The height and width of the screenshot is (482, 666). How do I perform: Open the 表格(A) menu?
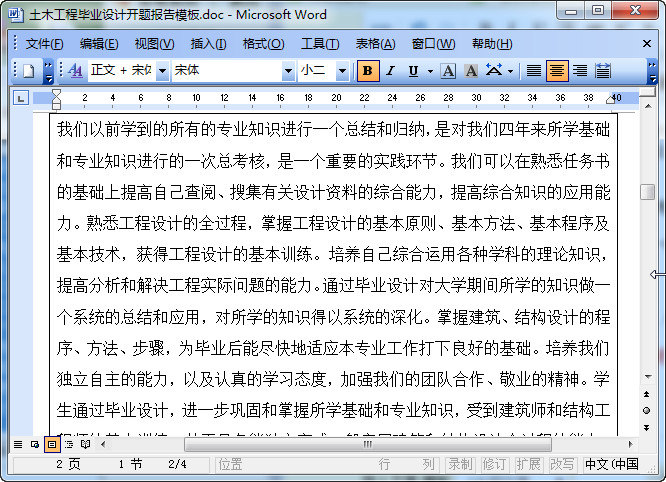(x=375, y=44)
